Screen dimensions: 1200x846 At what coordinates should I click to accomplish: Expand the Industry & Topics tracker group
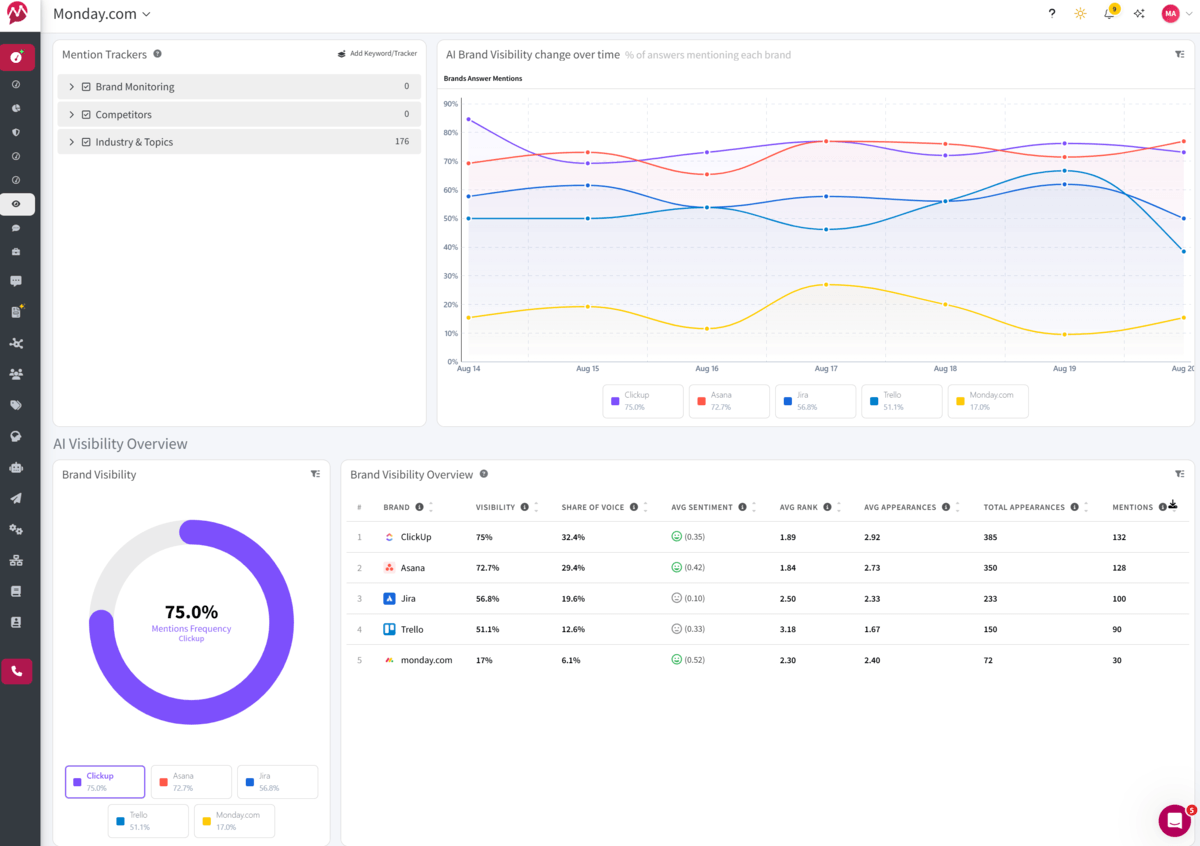coord(72,142)
